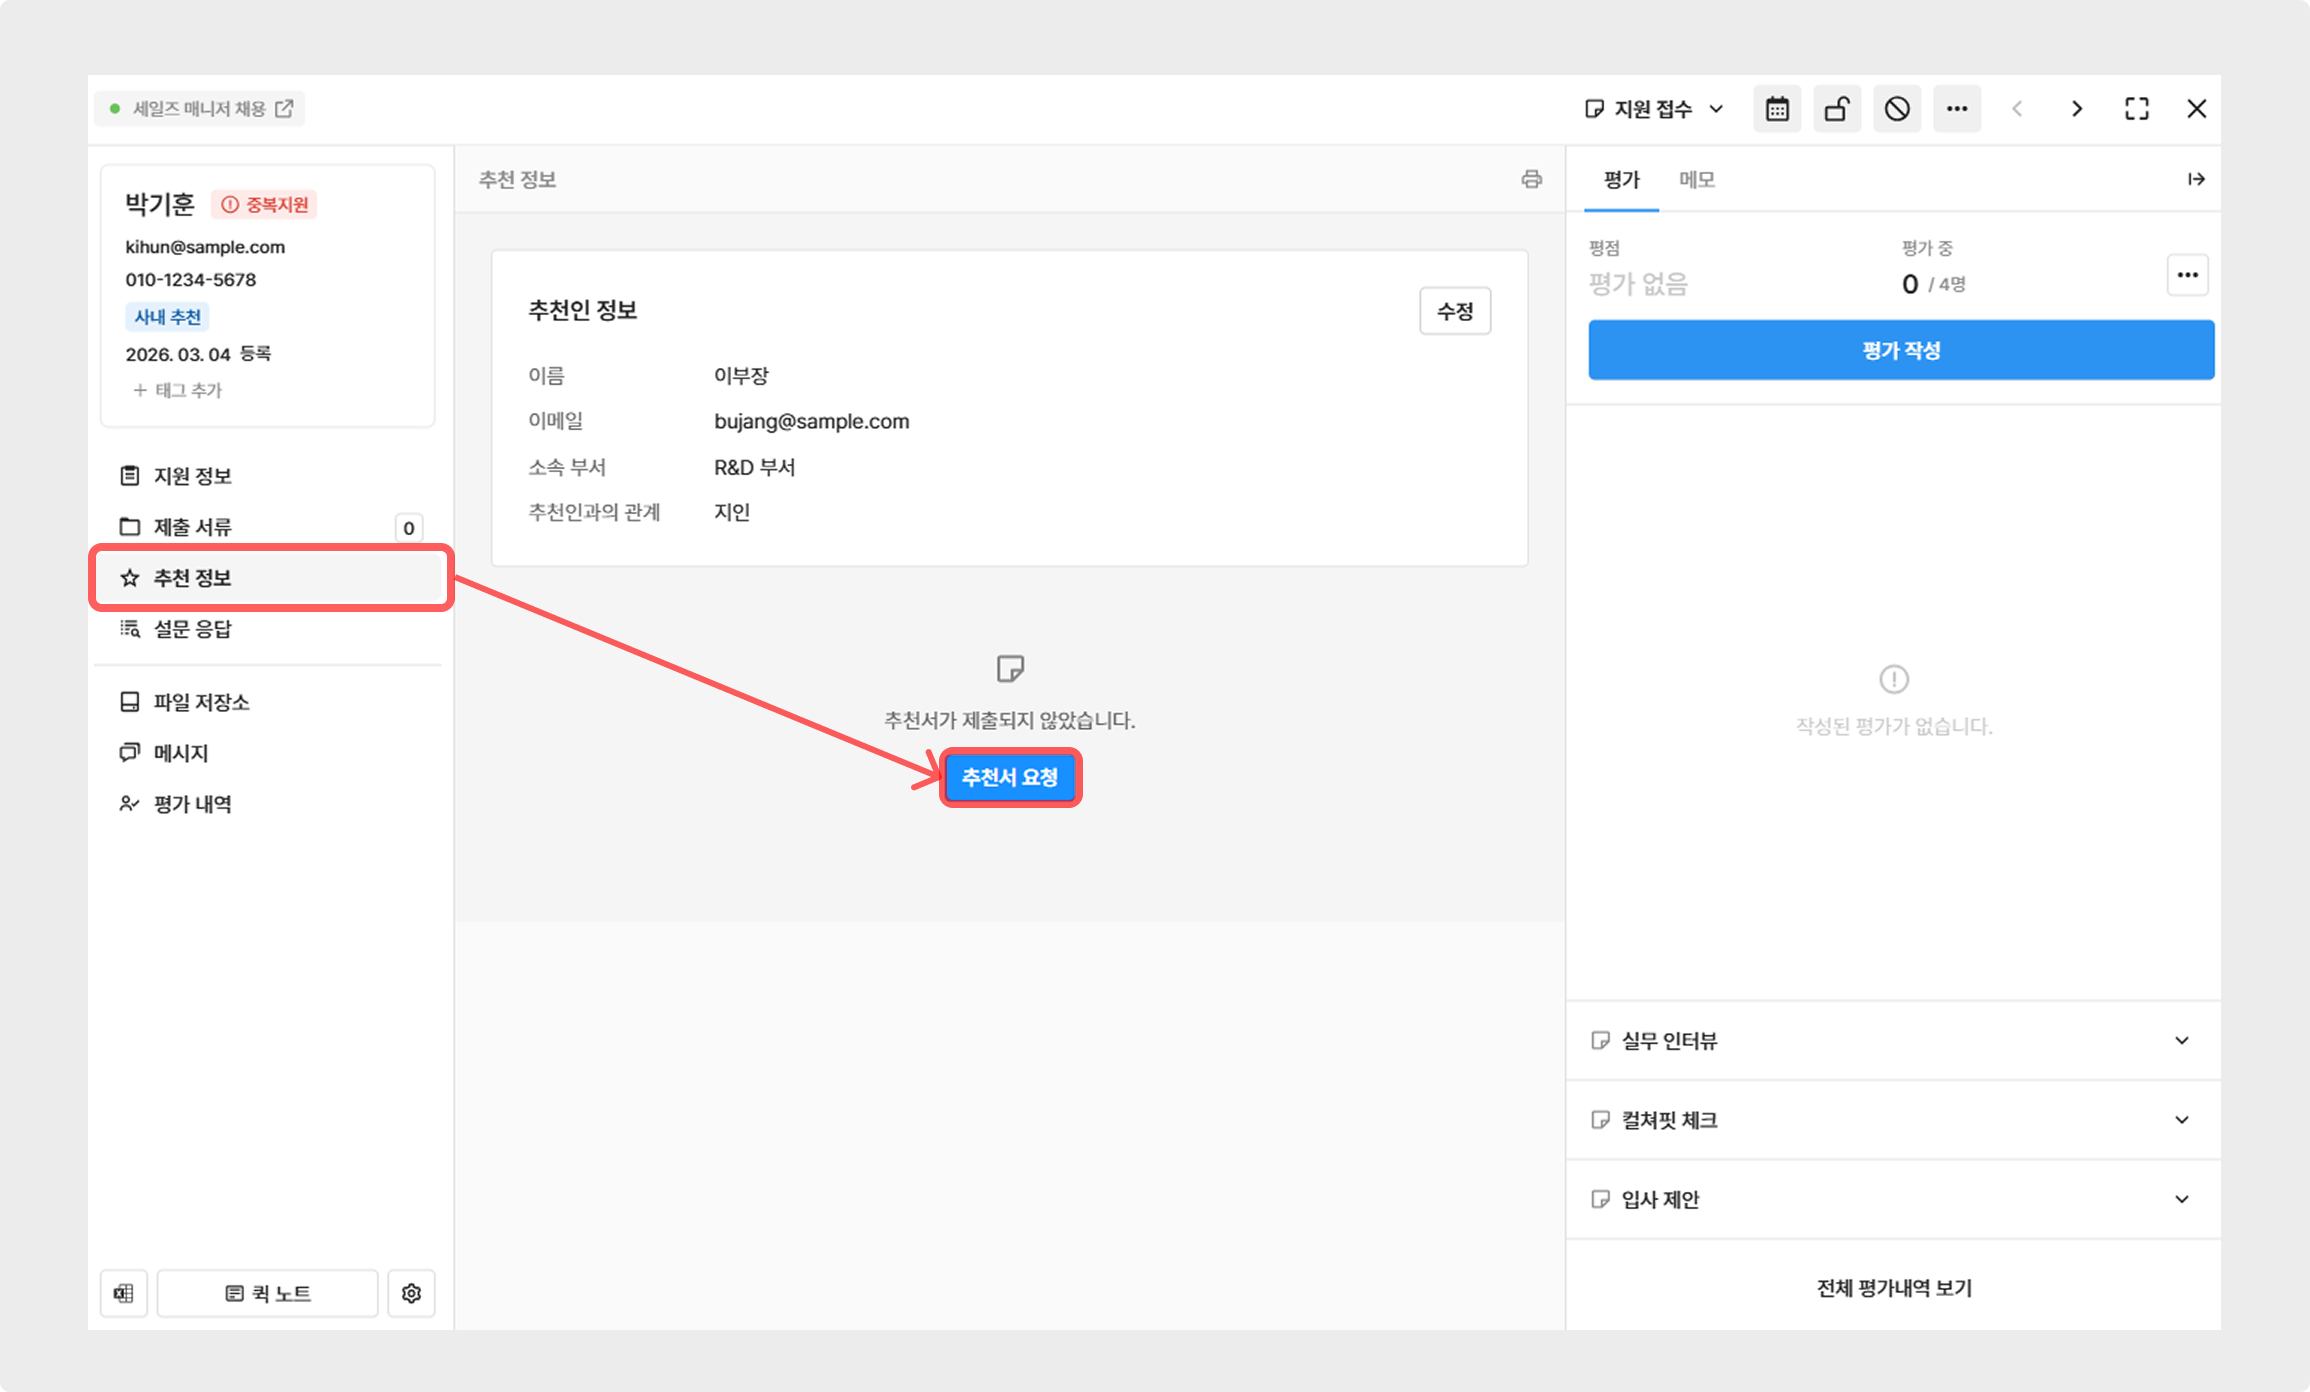Open the evaluation more options button

[x=2188, y=275]
